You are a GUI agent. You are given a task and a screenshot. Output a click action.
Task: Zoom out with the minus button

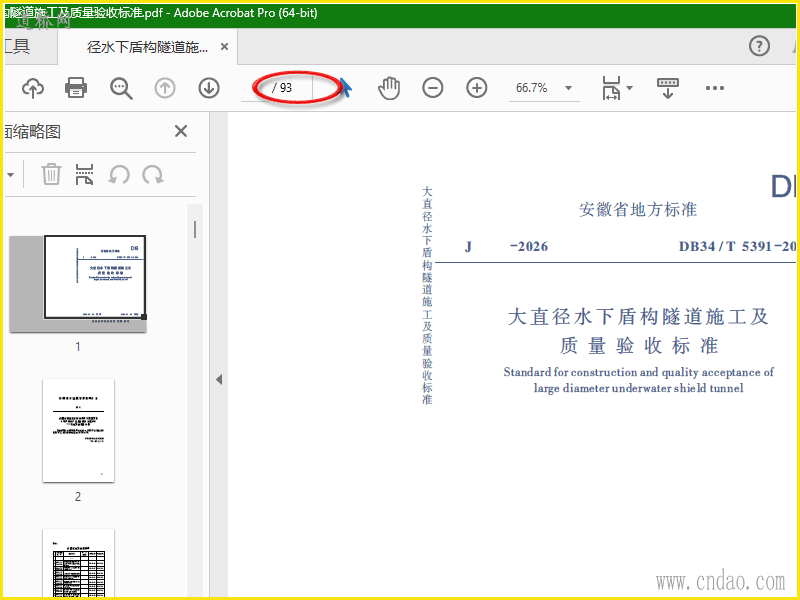click(x=433, y=88)
